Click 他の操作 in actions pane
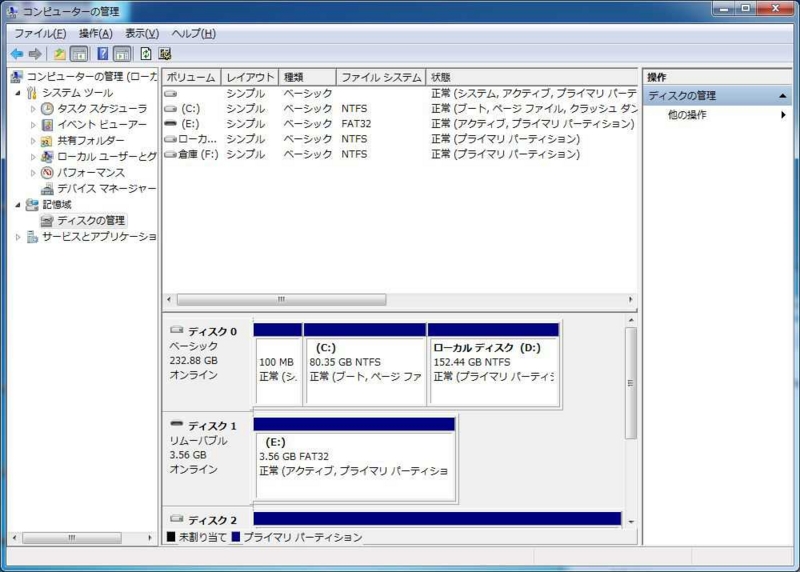800x572 pixels. point(687,115)
